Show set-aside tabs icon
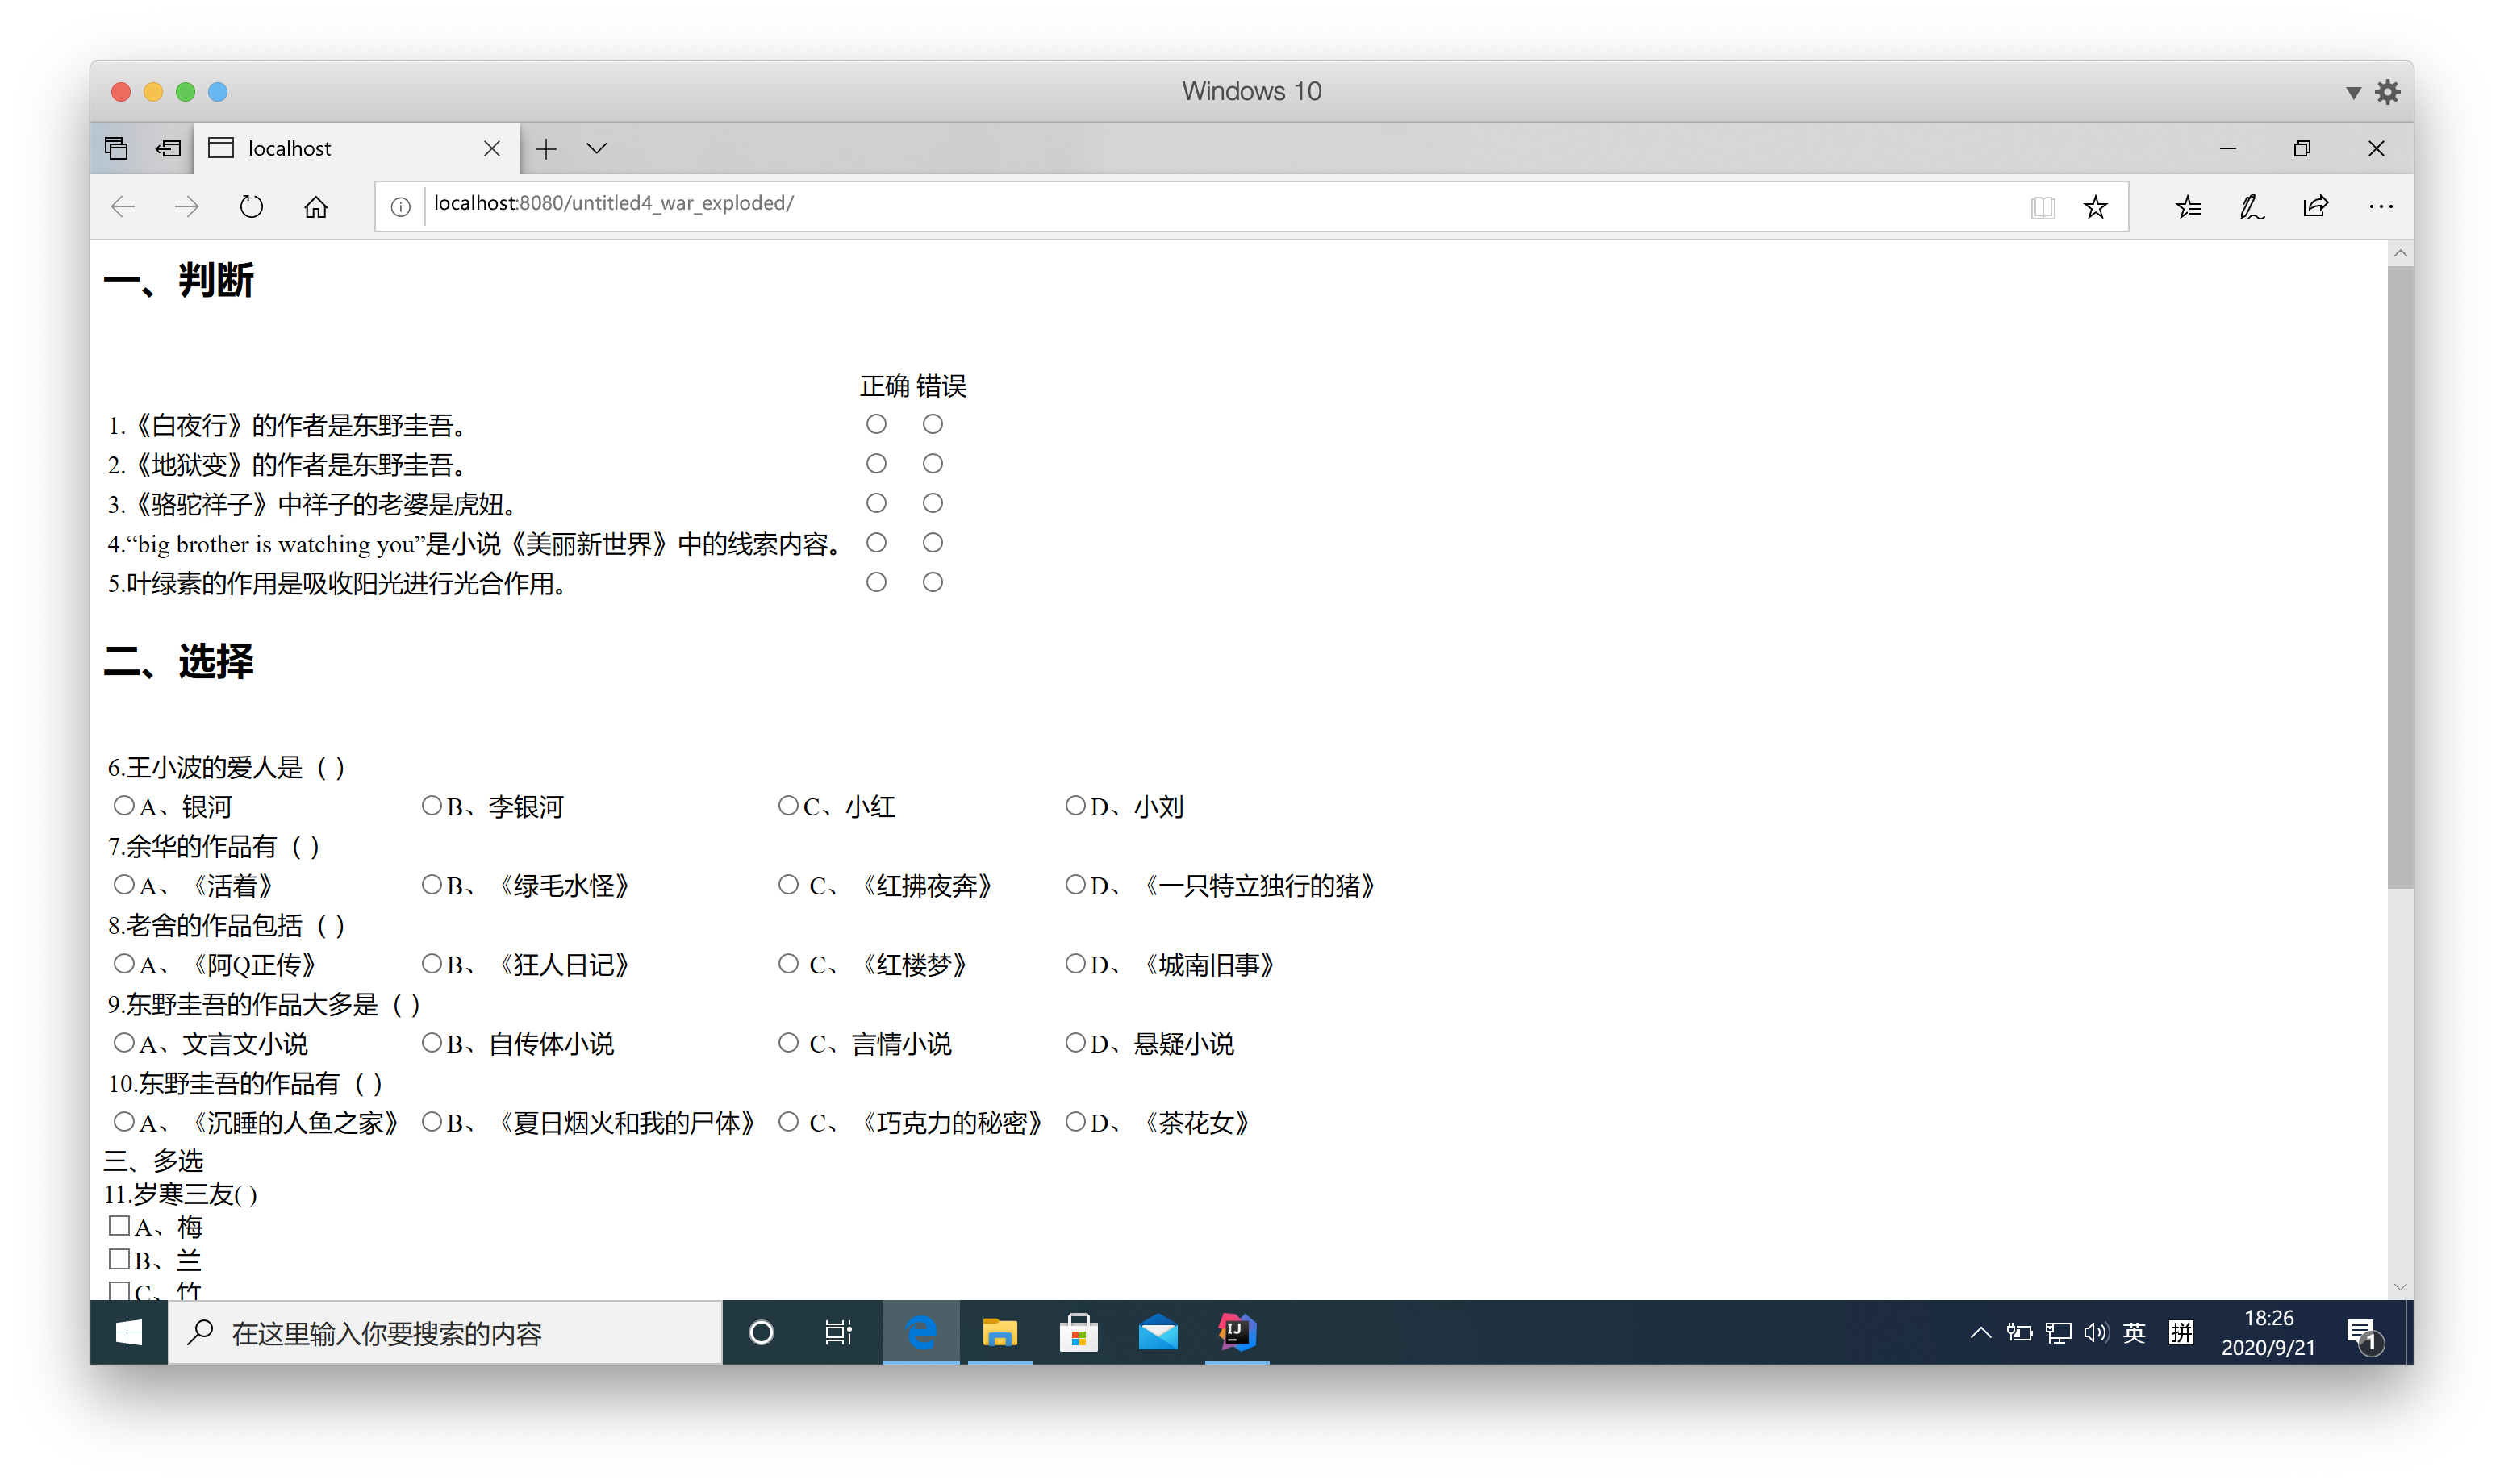This screenshot has height=1484, width=2504. [116, 148]
